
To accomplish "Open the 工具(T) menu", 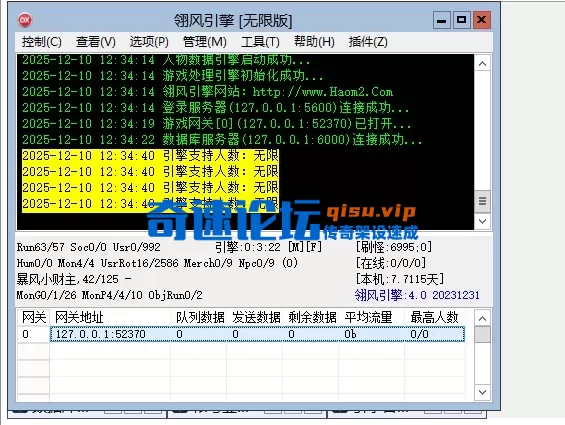I will [260, 42].
